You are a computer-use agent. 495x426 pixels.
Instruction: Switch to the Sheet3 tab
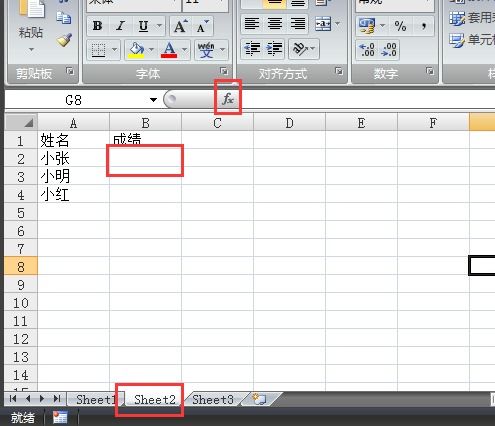pos(213,399)
